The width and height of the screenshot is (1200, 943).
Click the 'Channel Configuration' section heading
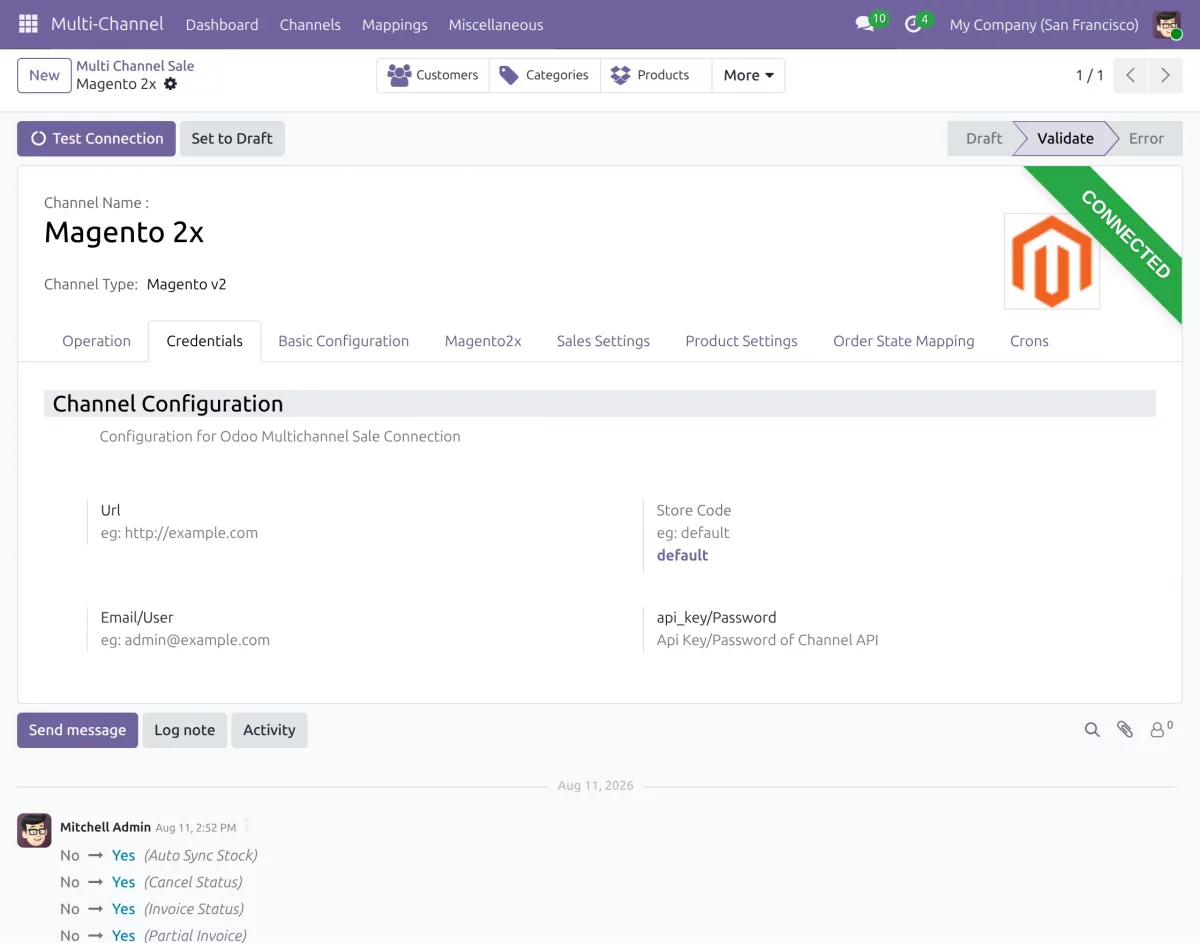click(x=168, y=404)
